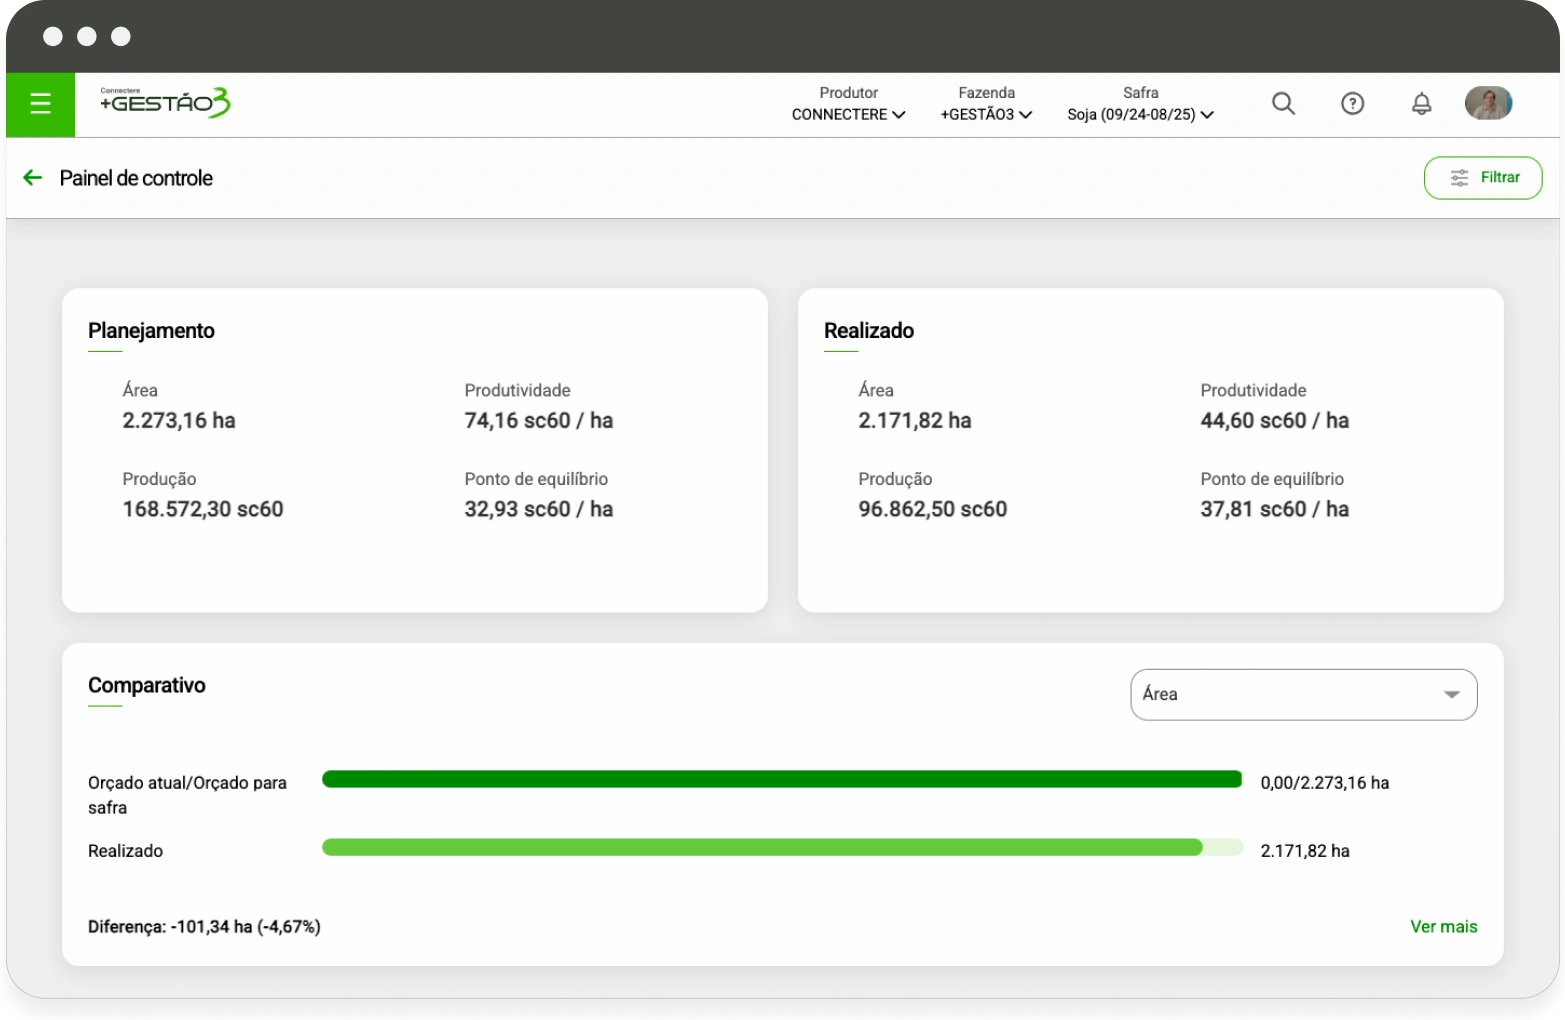1565x1020 pixels.
Task: Open the Safra Soja (09/24-08/25) selector
Action: (x=1140, y=114)
